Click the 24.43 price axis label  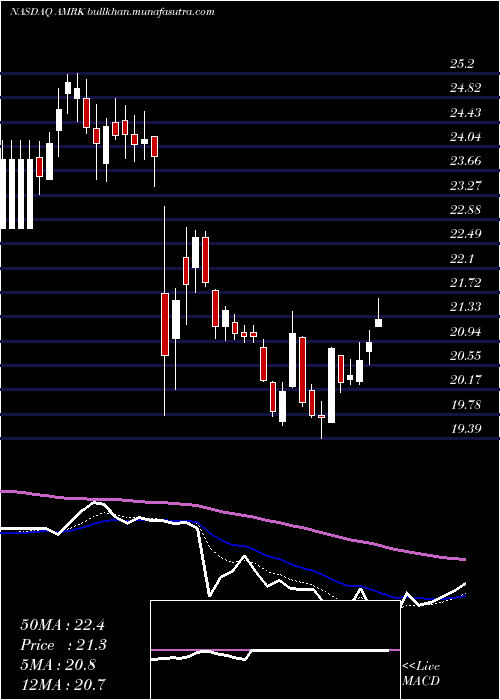coord(465,112)
